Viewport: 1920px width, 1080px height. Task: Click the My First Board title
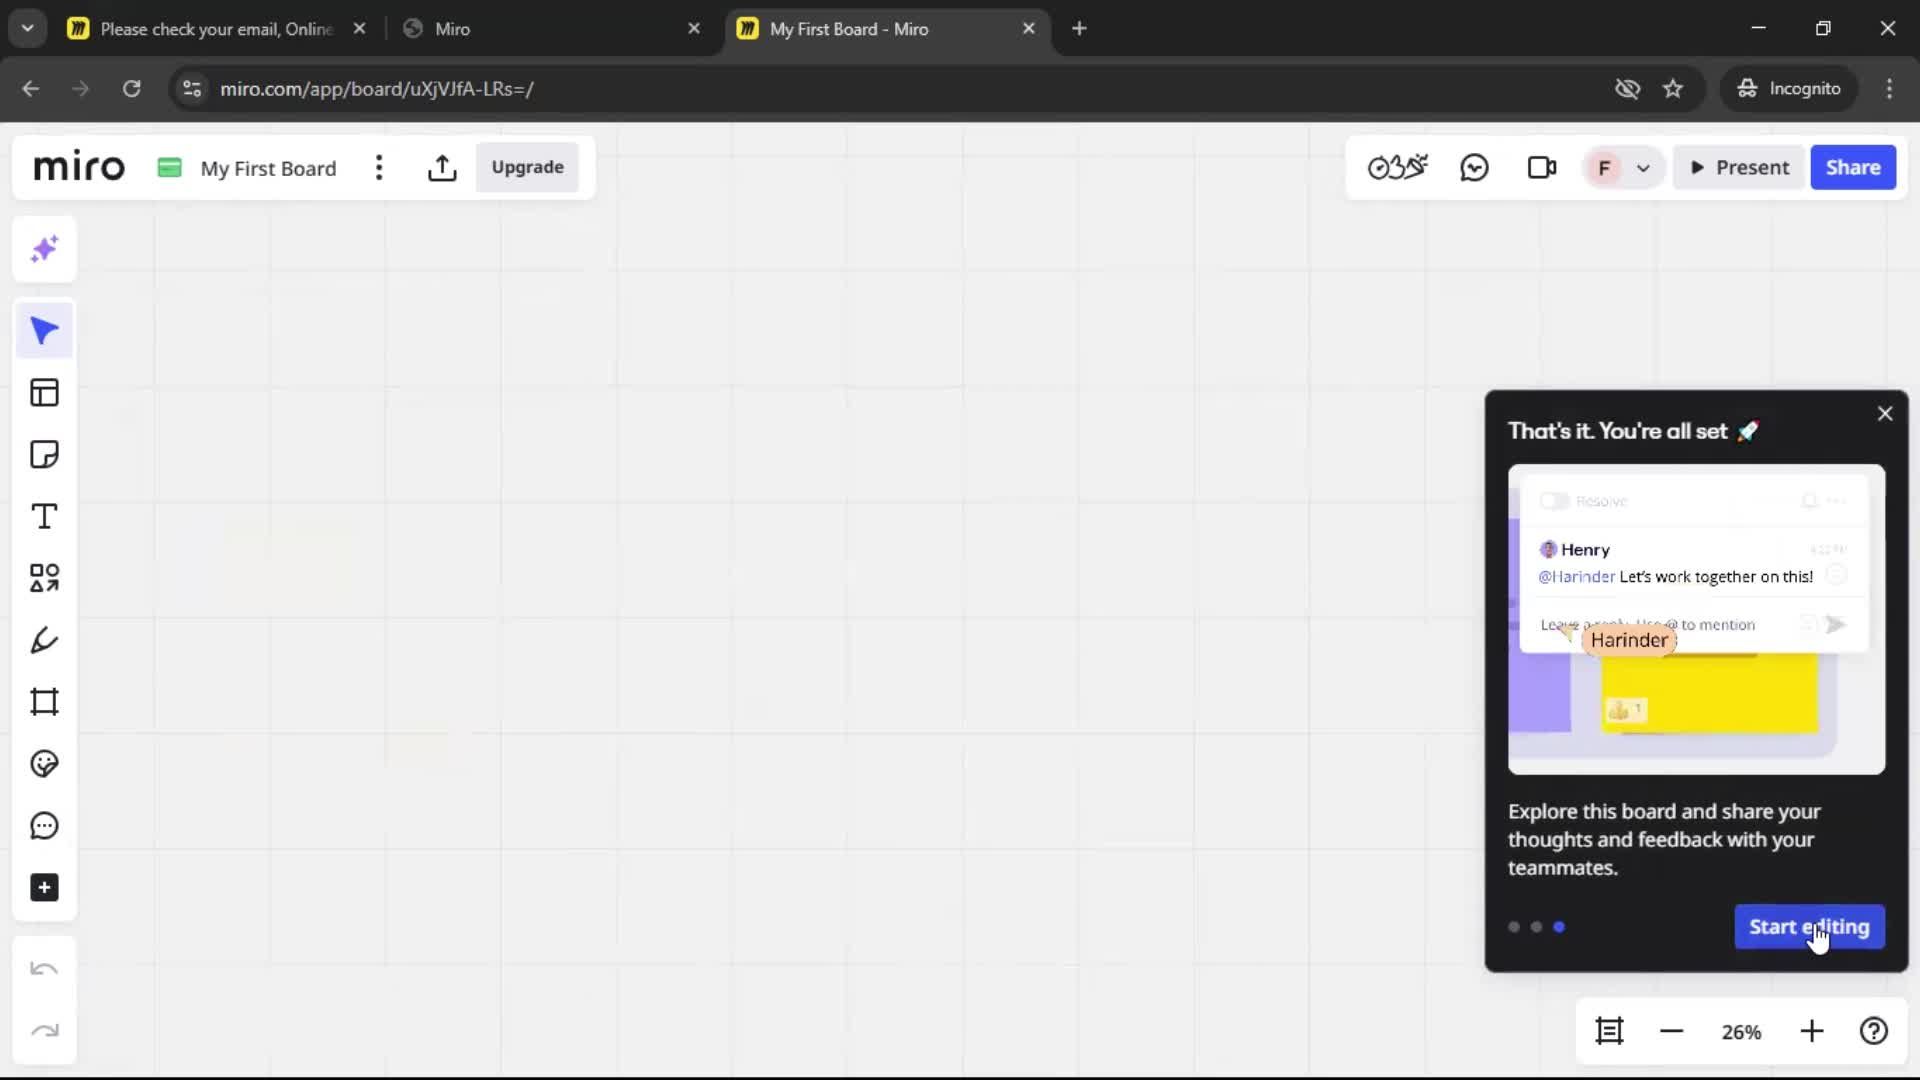[x=268, y=168]
